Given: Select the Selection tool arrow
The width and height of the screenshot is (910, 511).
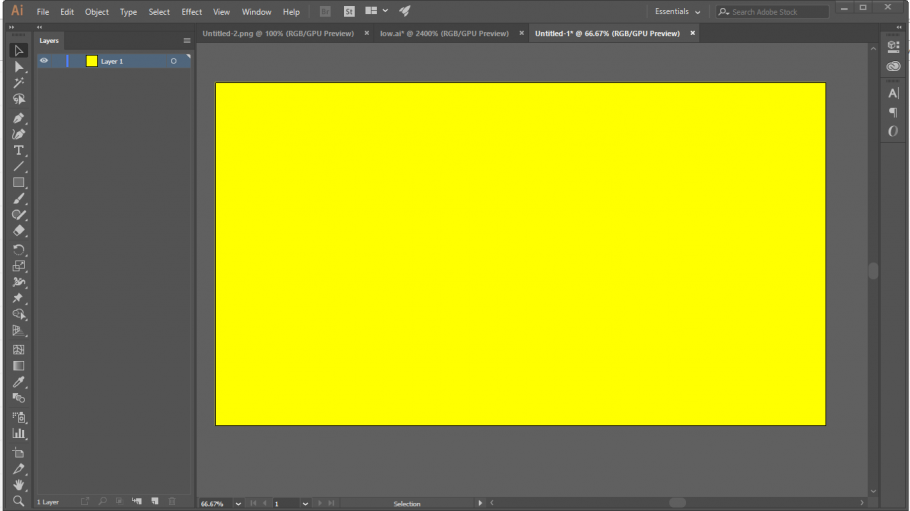Looking at the screenshot, I should pos(19,51).
